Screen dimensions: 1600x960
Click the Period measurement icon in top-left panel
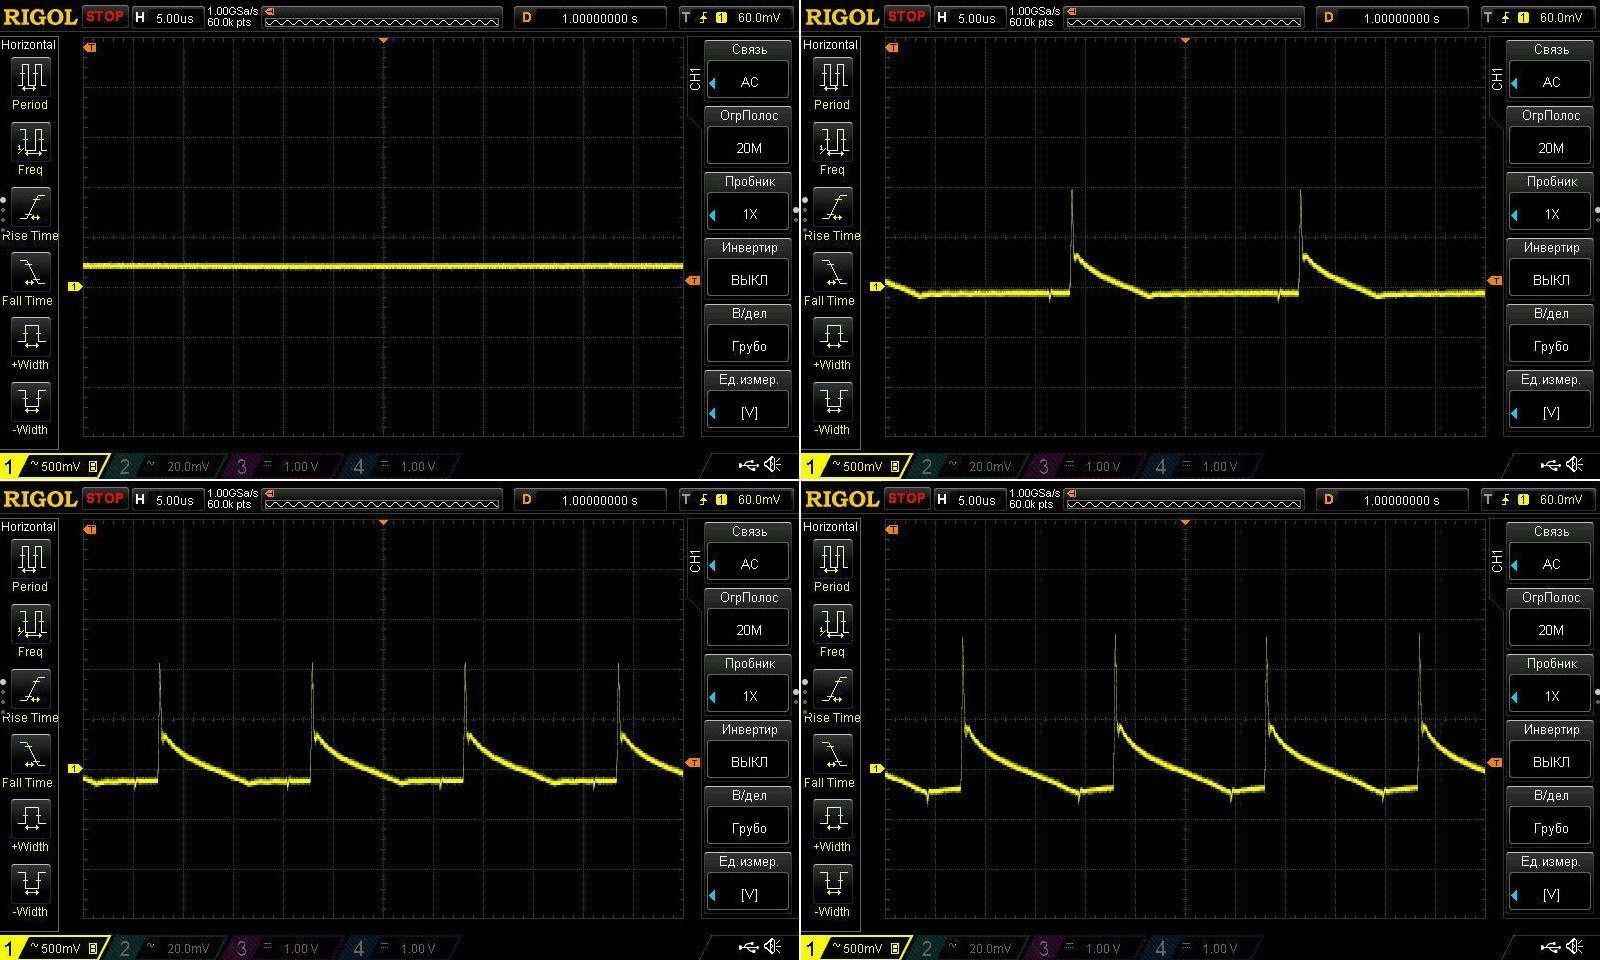point(30,77)
